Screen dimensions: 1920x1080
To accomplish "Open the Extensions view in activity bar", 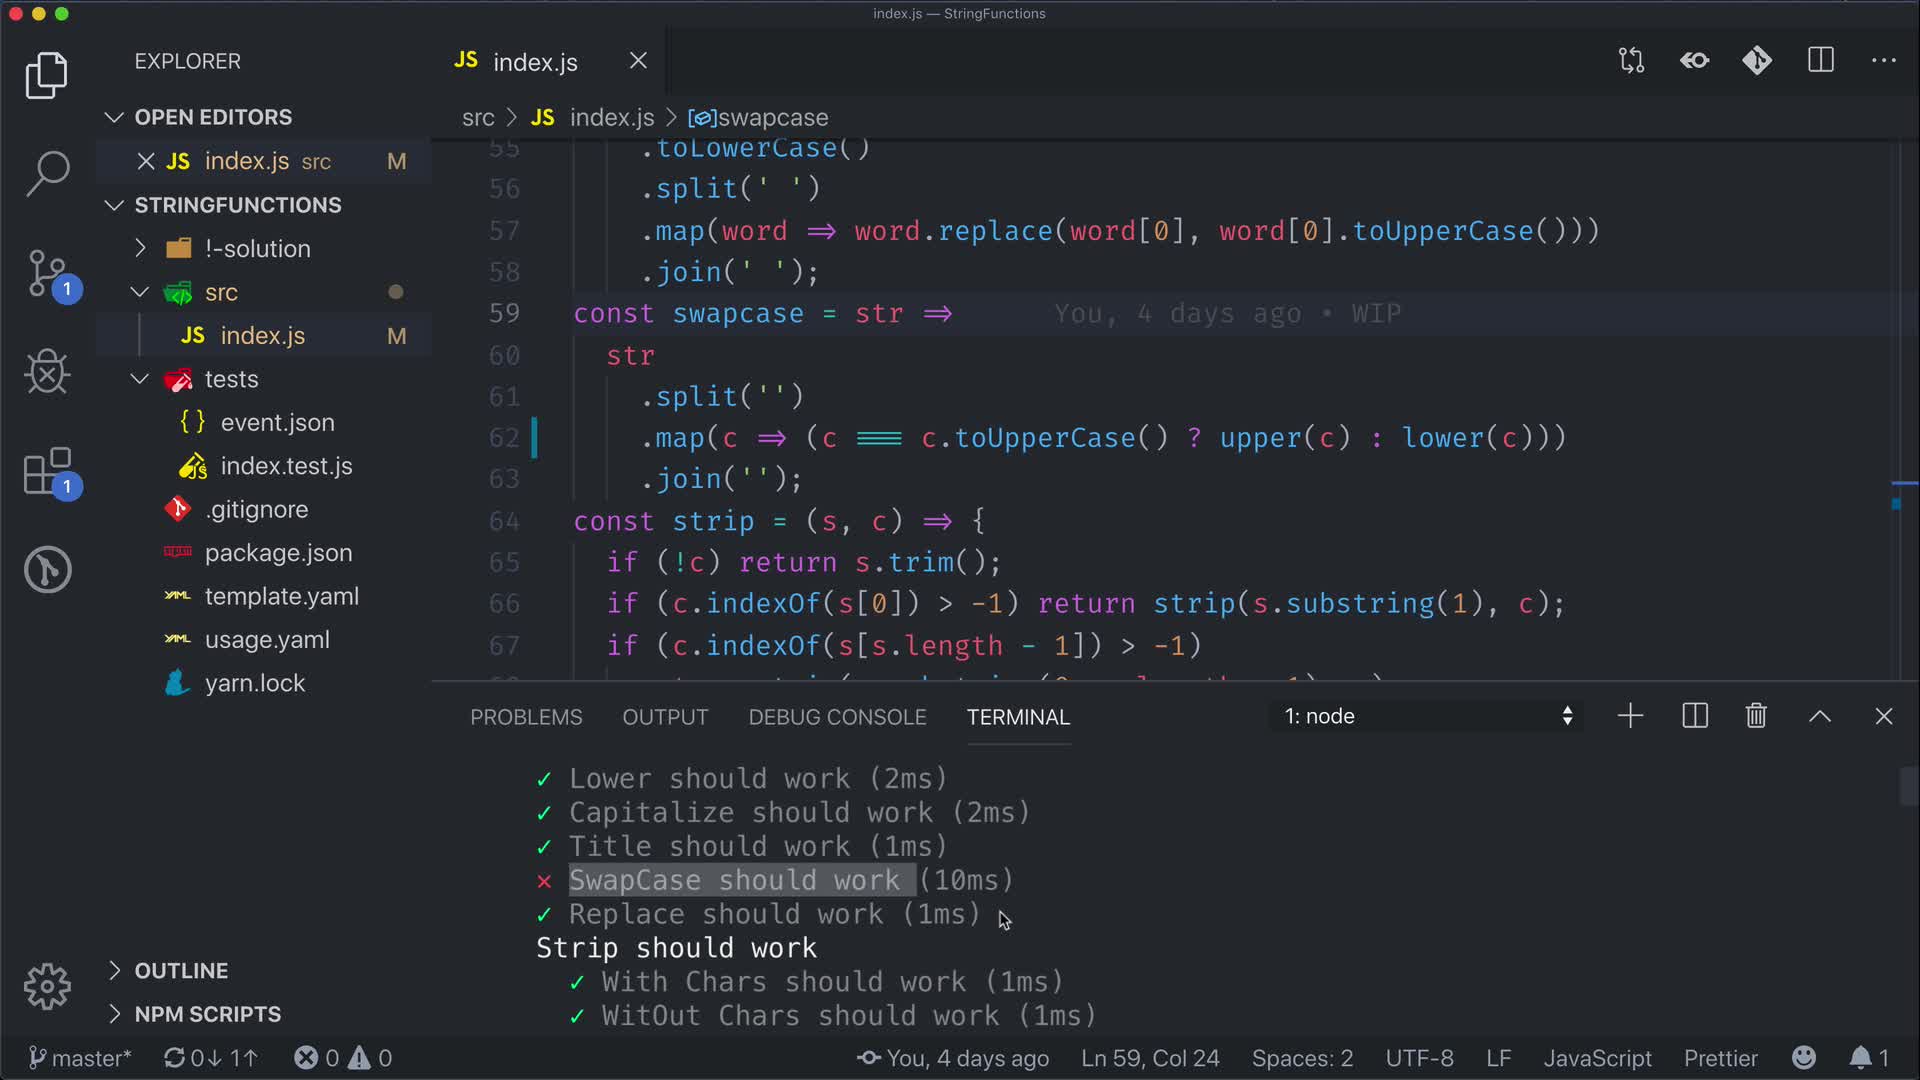I will click(x=47, y=472).
